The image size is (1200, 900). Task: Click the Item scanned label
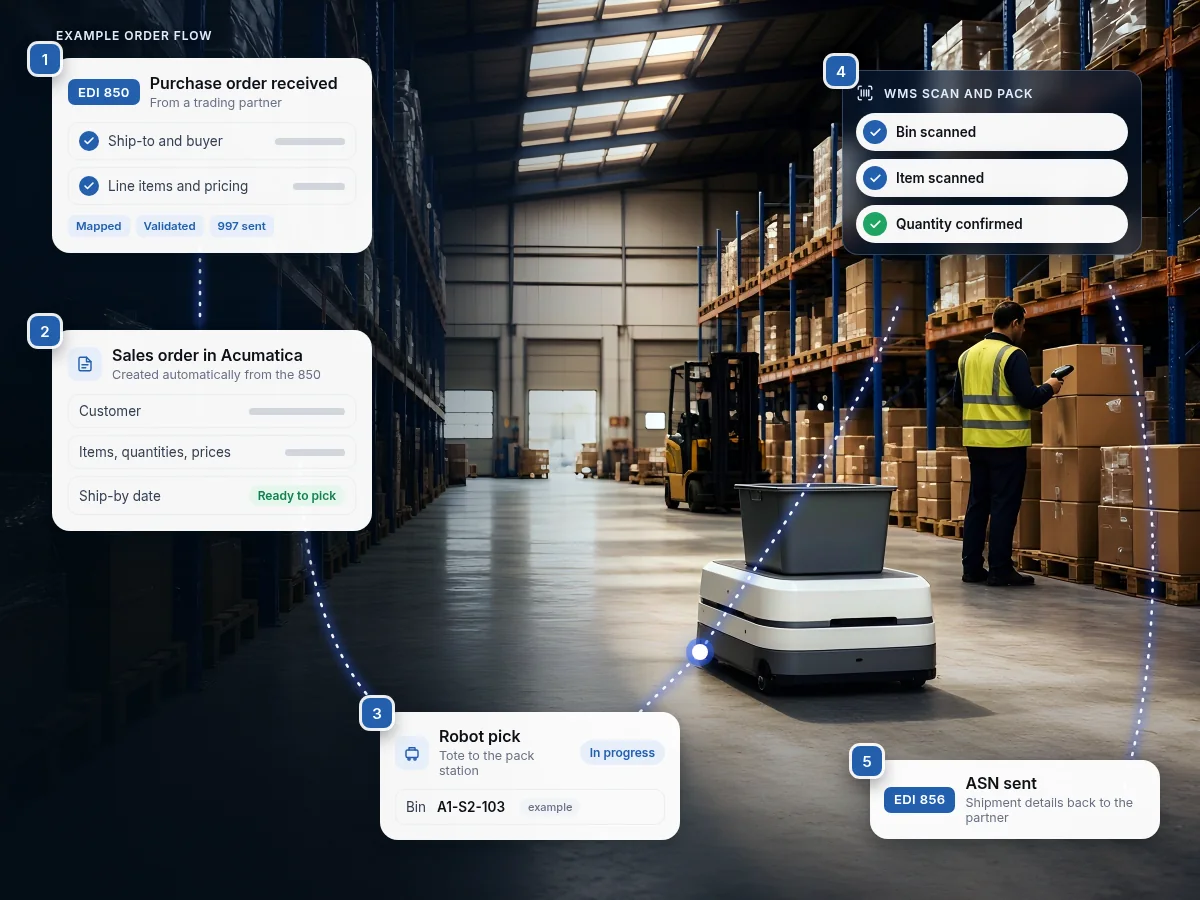(940, 178)
